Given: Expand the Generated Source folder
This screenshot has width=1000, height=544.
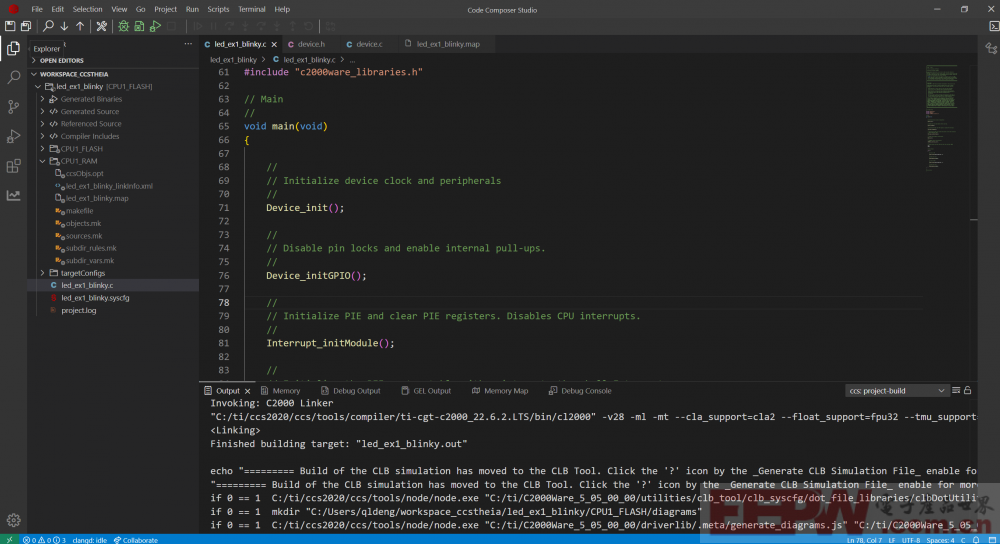Looking at the screenshot, I should click(x=43, y=111).
